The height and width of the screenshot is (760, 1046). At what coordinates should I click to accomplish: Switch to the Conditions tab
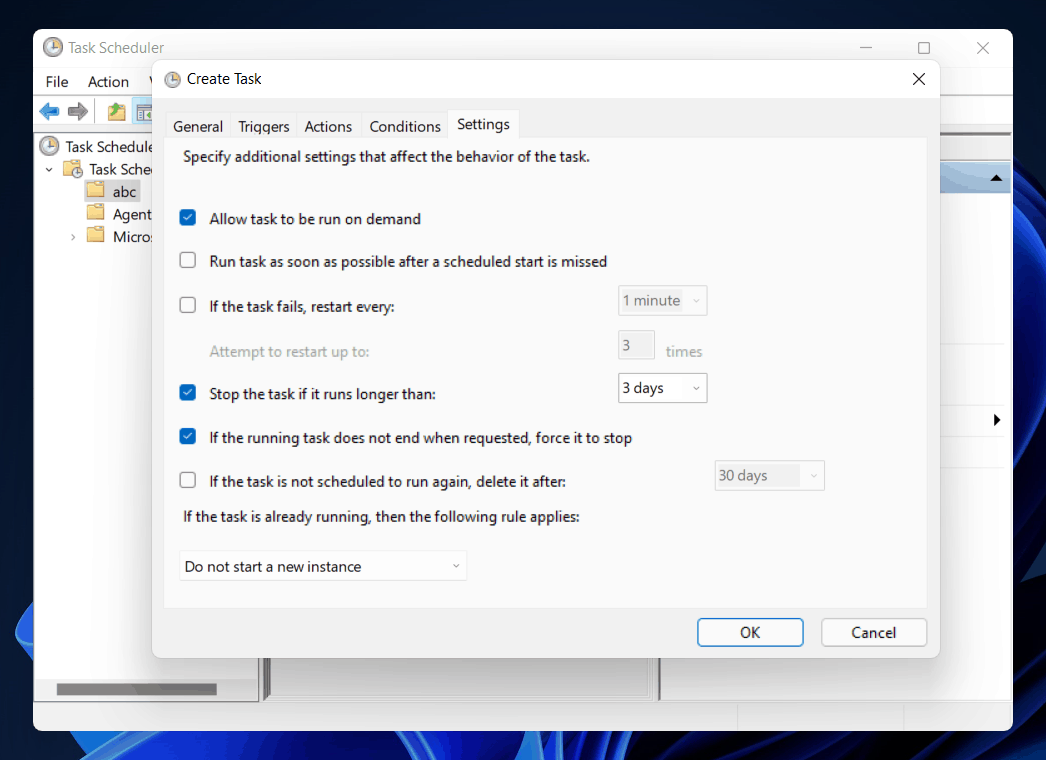(x=405, y=126)
